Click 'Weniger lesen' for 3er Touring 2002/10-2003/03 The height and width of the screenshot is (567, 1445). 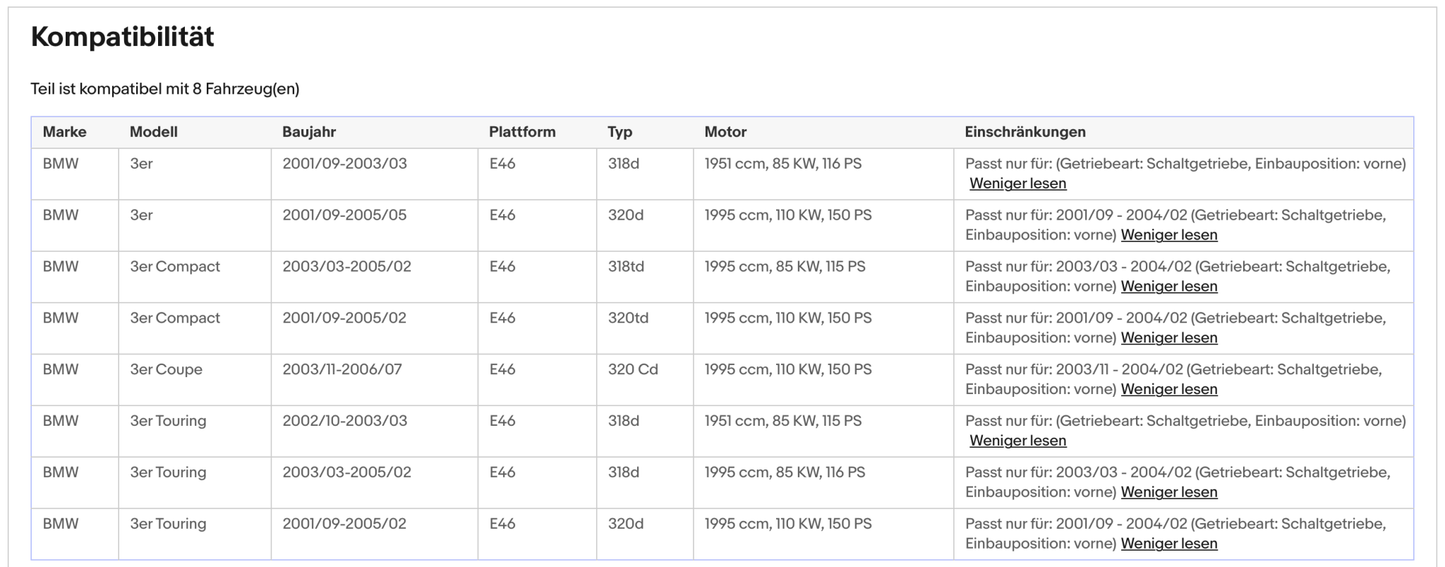pos(1017,441)
